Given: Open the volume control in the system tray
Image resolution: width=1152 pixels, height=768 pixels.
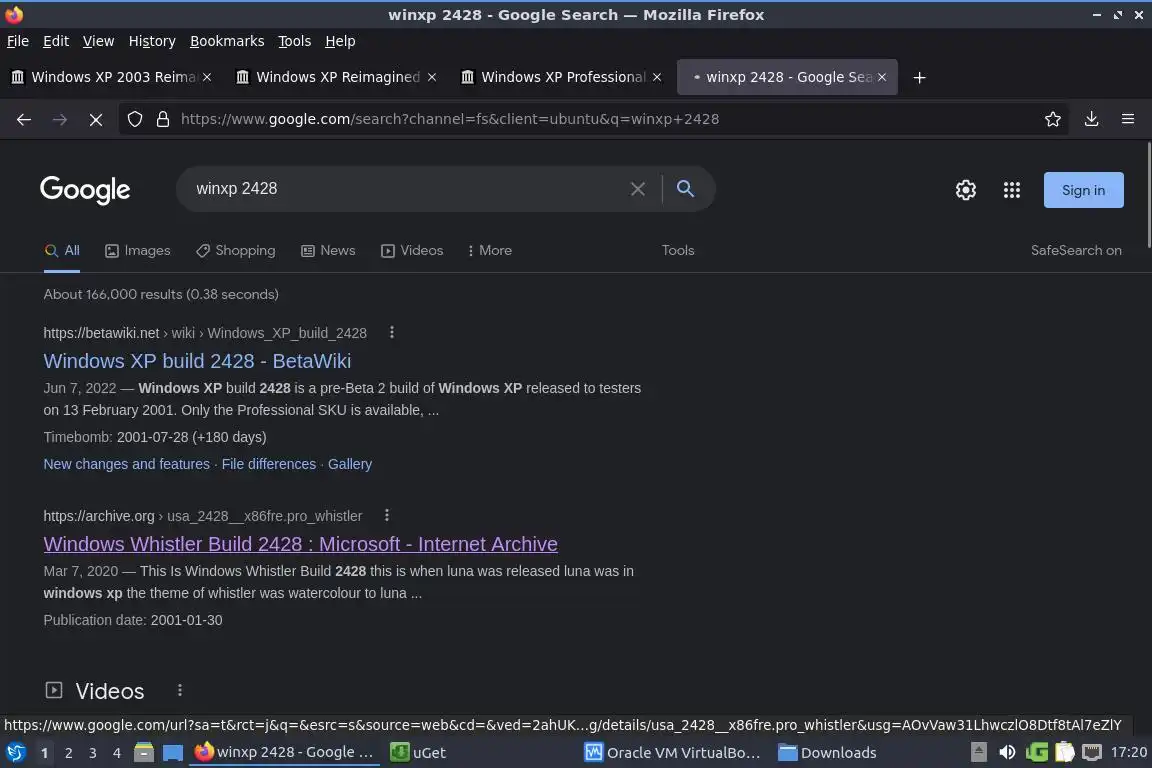Looking at the screenshot, I should point(1007,753).
